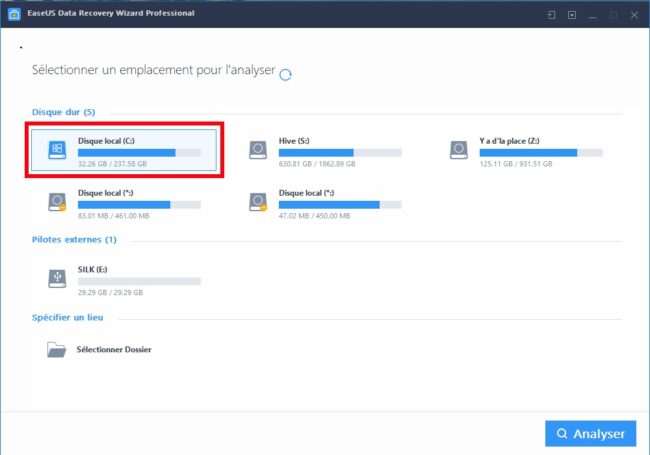This screenshot has height=455, width=650.
Task: Click the Y a d'la place (Z:) usage bar
Action: pos(541,153)
